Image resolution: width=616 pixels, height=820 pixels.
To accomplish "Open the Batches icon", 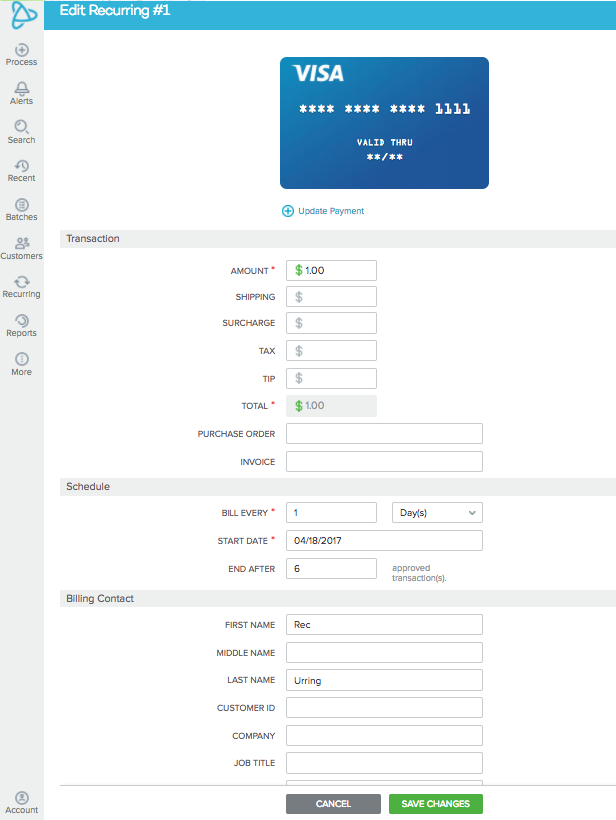I will pos(21,204).
